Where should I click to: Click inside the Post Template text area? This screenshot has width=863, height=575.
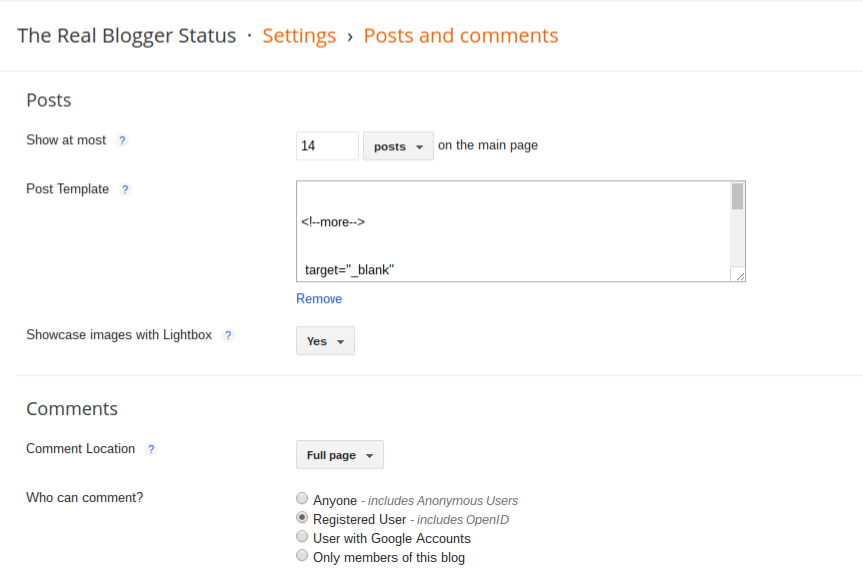[513, 231]
